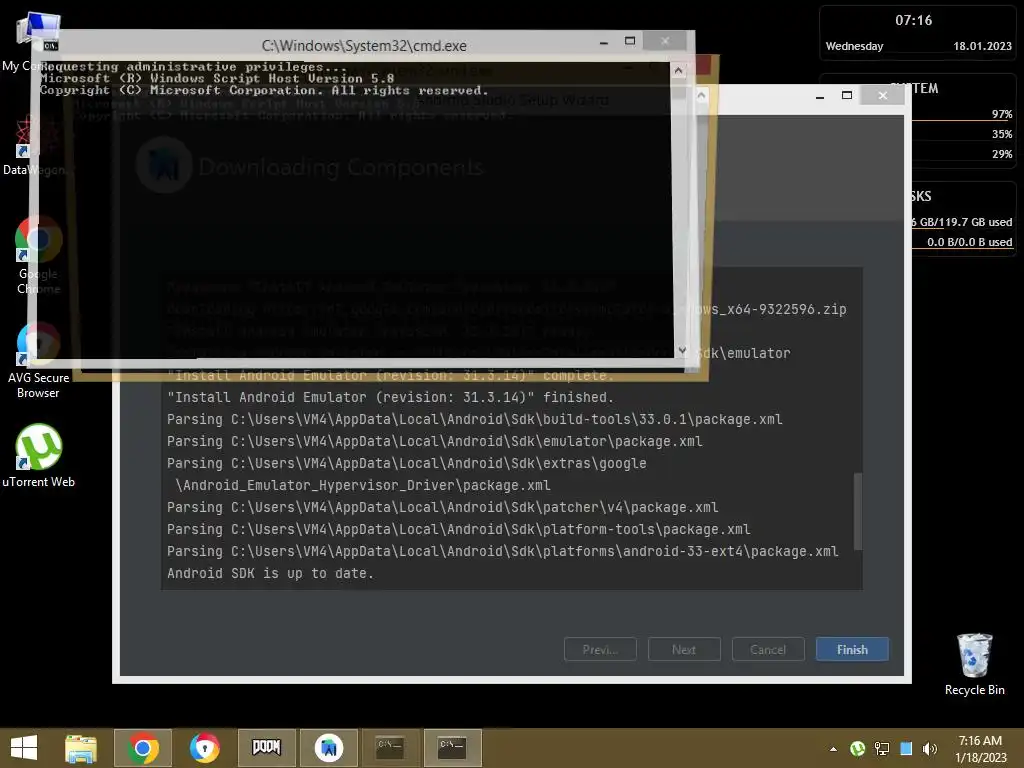
Task: Click the cmd.exe window title bar
Action: [x=364, y=46]
